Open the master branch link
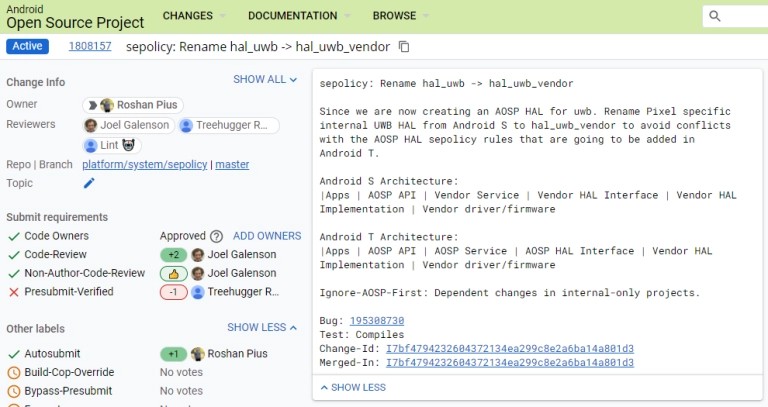 click(x=232, y=165)
